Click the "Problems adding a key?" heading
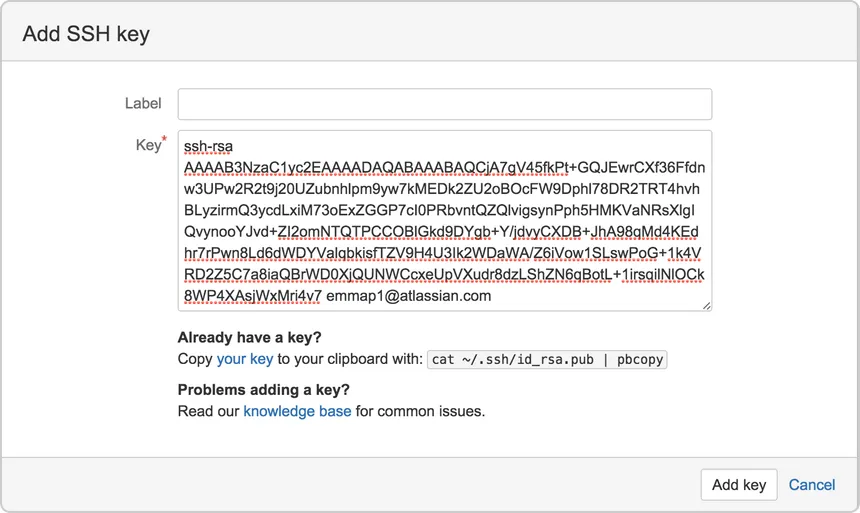The image size is (860, 513). tap(264, 389)
